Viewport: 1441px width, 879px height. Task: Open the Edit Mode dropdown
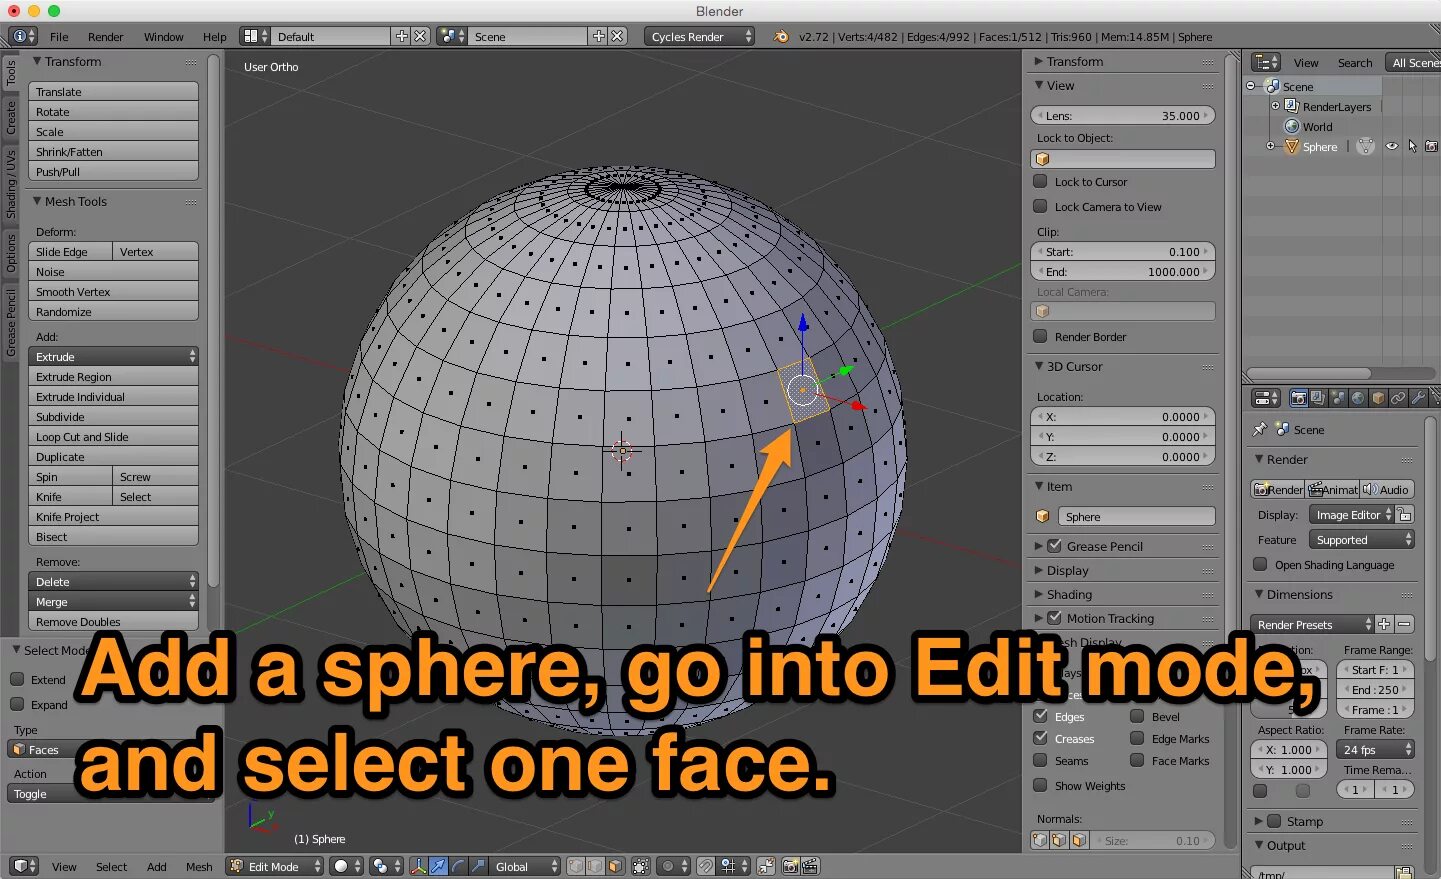coord(275,866)
